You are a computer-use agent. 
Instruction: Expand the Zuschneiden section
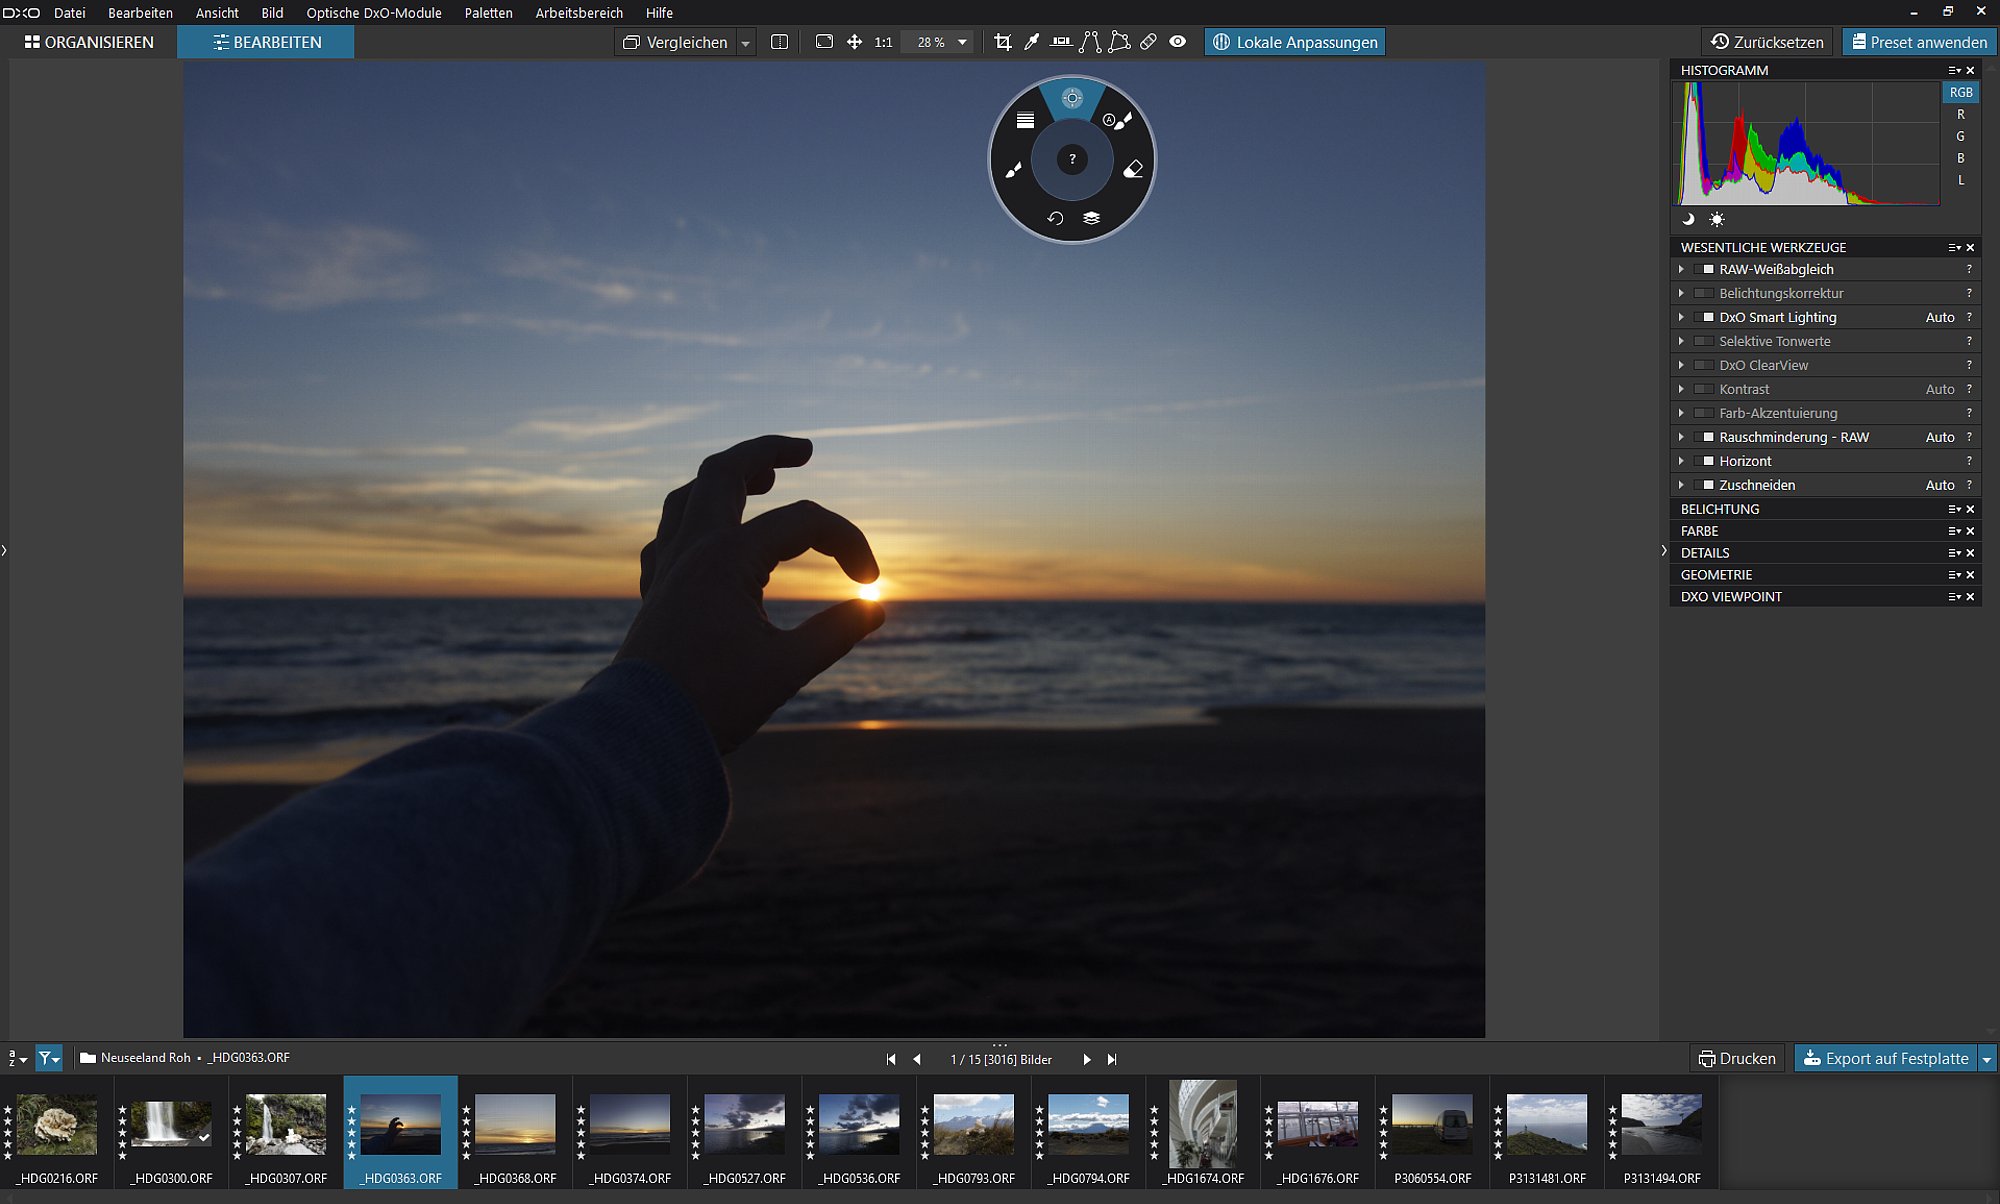[x=1681, y=485]
